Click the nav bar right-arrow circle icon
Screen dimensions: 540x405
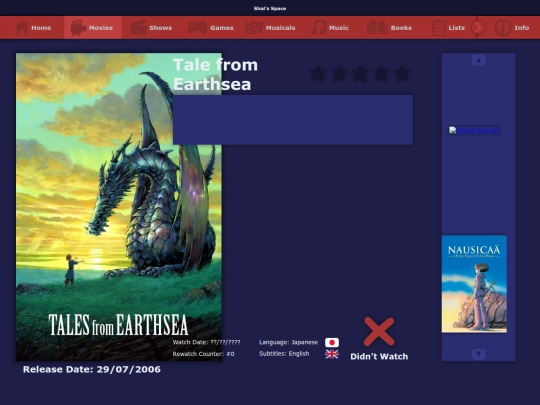[x=478, y=28]
